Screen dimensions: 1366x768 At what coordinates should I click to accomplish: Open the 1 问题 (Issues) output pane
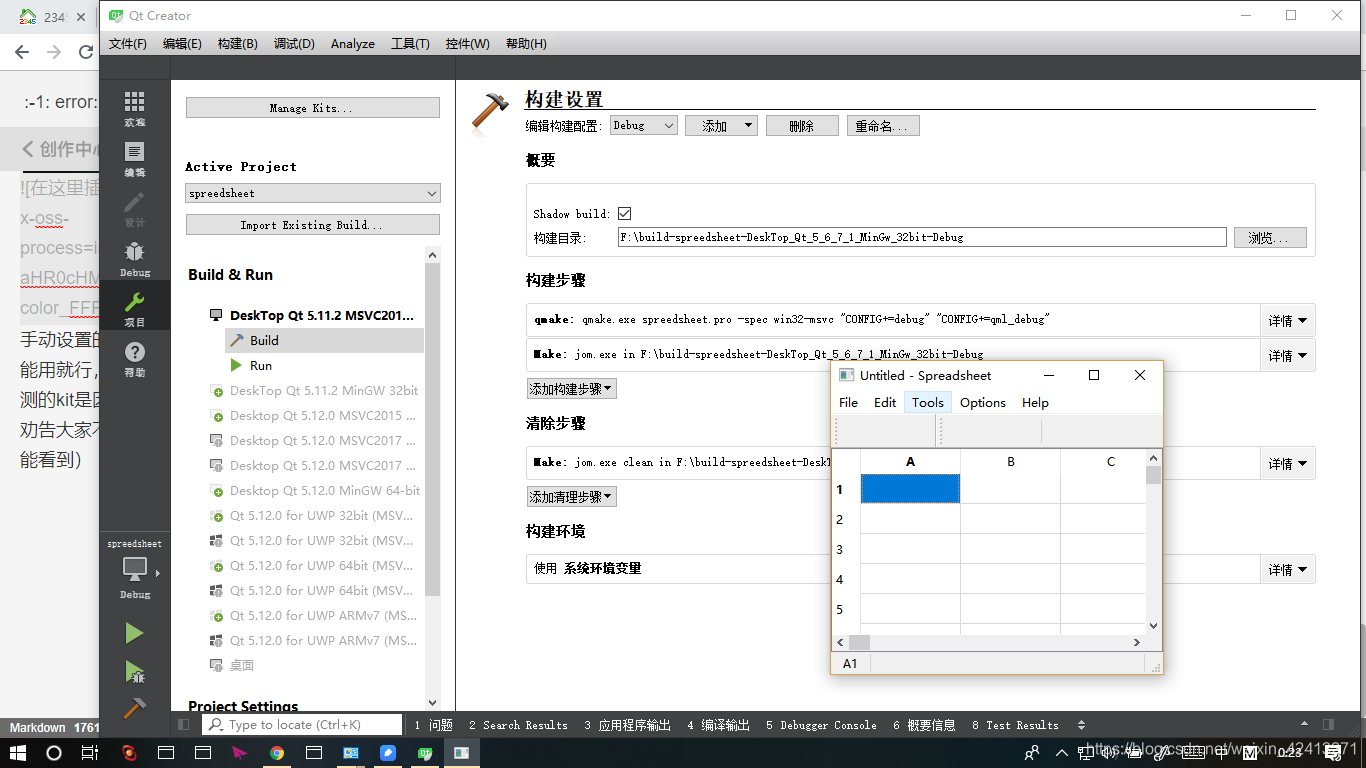pos(434,725)
